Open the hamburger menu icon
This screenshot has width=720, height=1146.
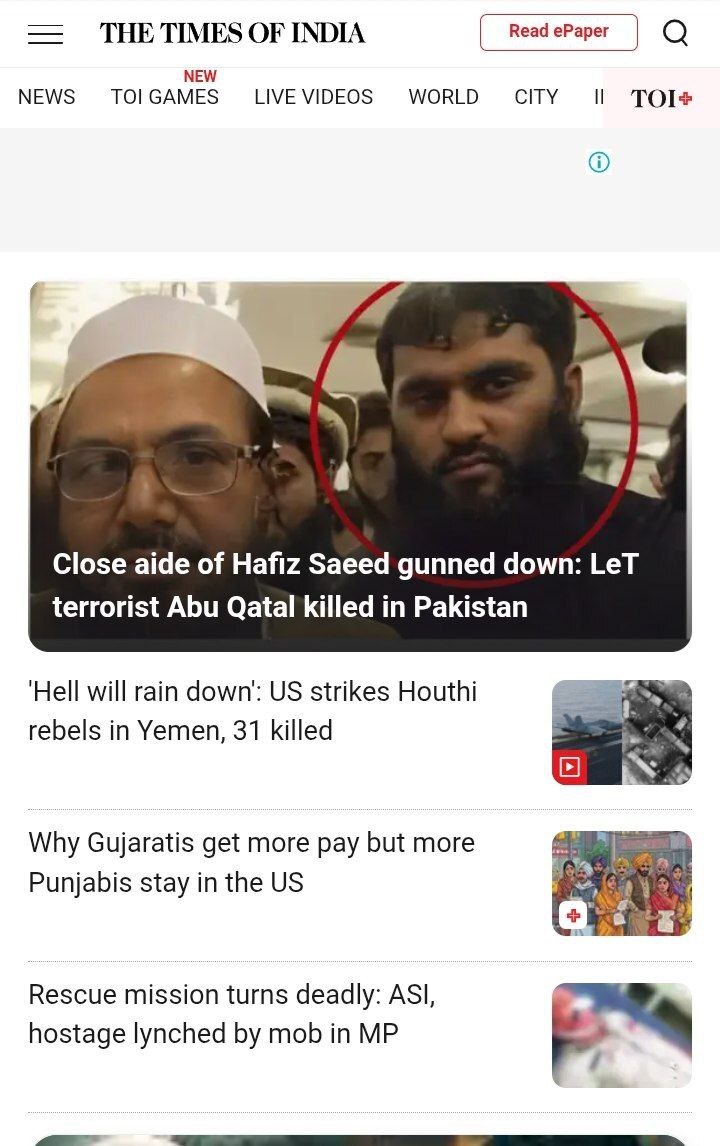coord(45,34)
